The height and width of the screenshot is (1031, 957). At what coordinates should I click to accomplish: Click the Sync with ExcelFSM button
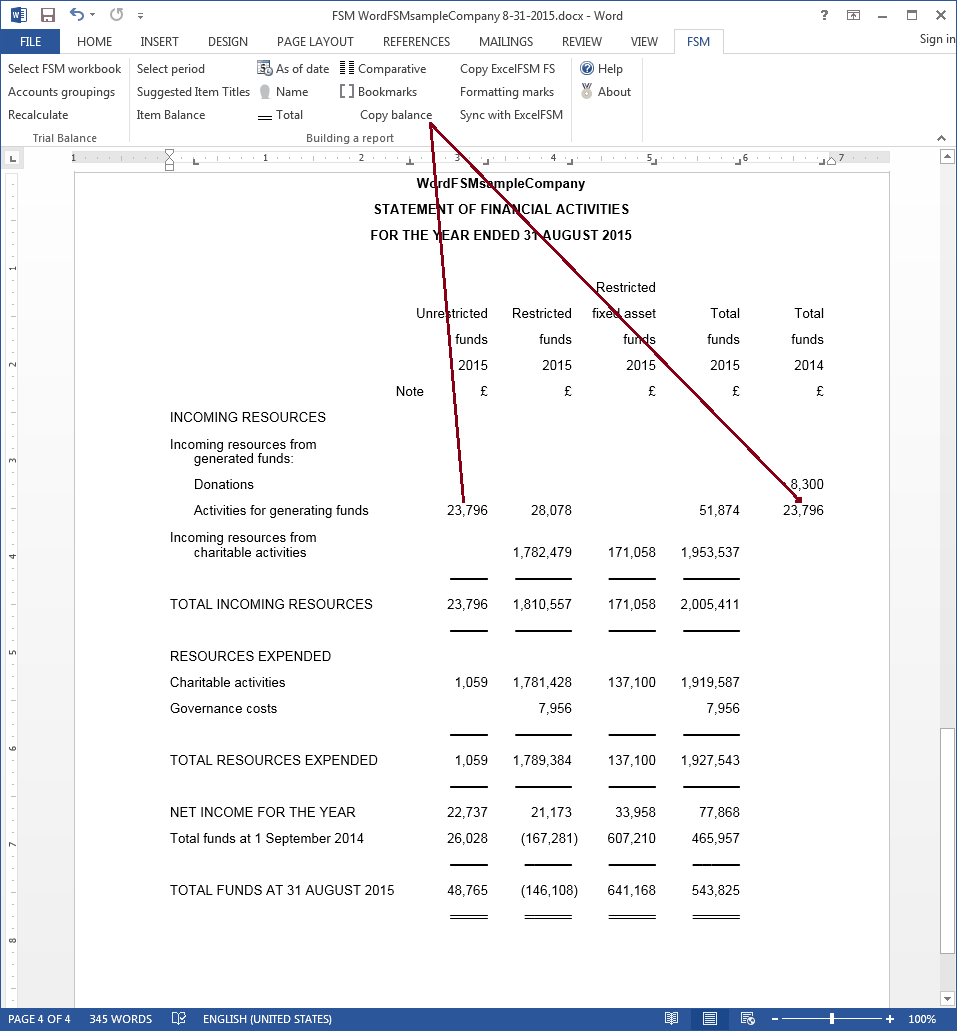click(x=511, y=115)
